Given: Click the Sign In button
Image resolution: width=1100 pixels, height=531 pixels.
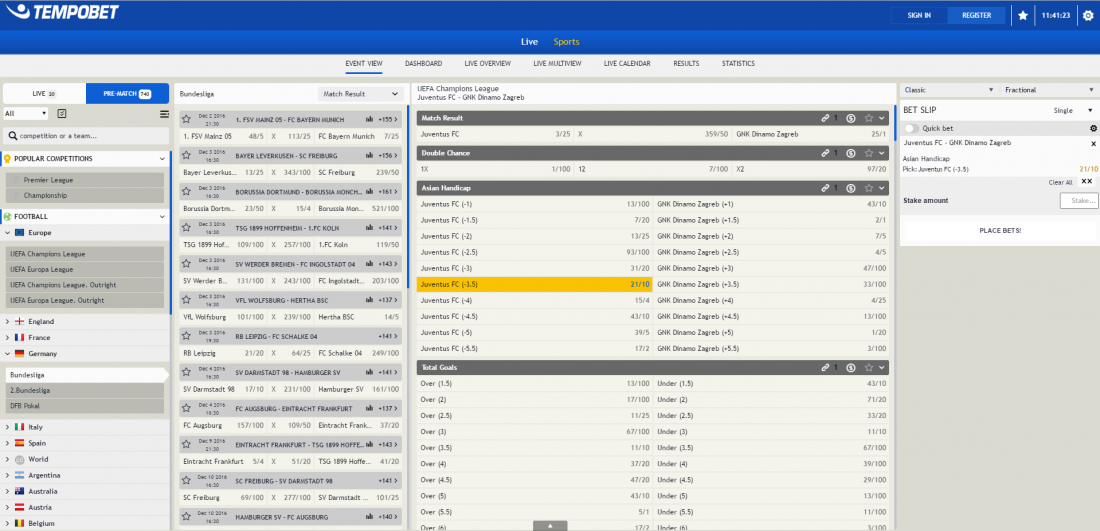Looking at the screenshot, I should pos(919,15).
